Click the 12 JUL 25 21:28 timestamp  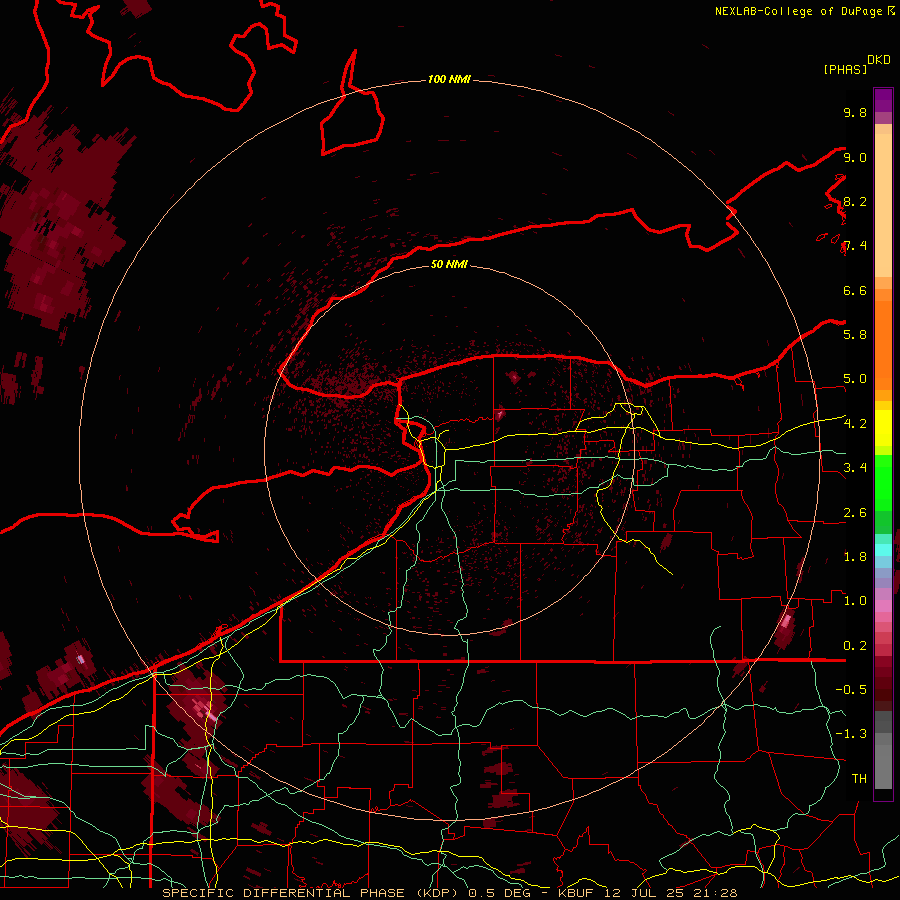coord(672,893)
